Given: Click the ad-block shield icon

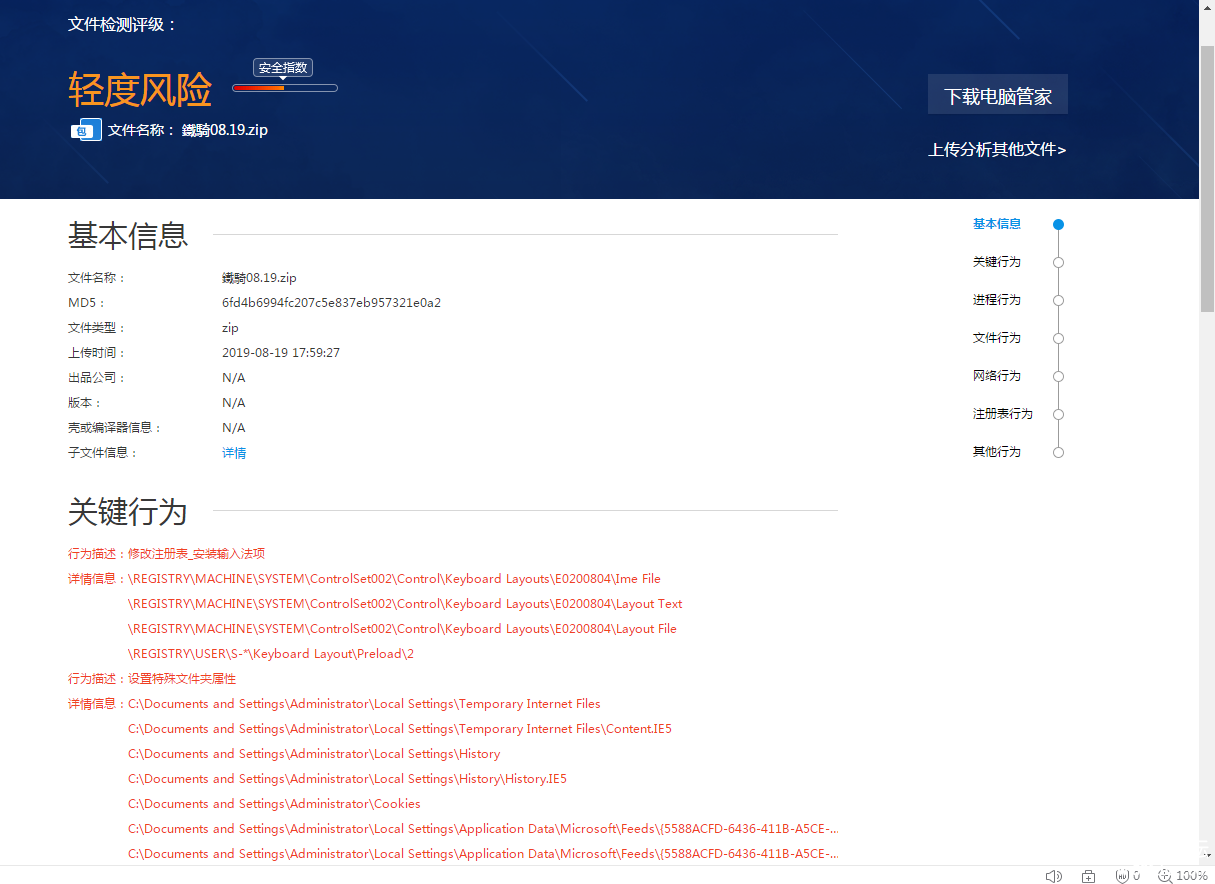Looking at the screenshot, I should 1124,876.
